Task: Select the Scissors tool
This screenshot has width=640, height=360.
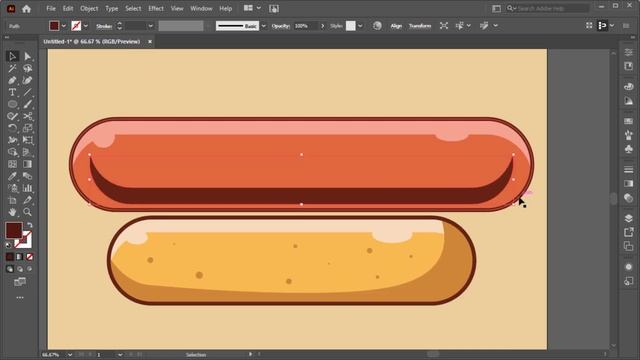Action: coord(27,116)
